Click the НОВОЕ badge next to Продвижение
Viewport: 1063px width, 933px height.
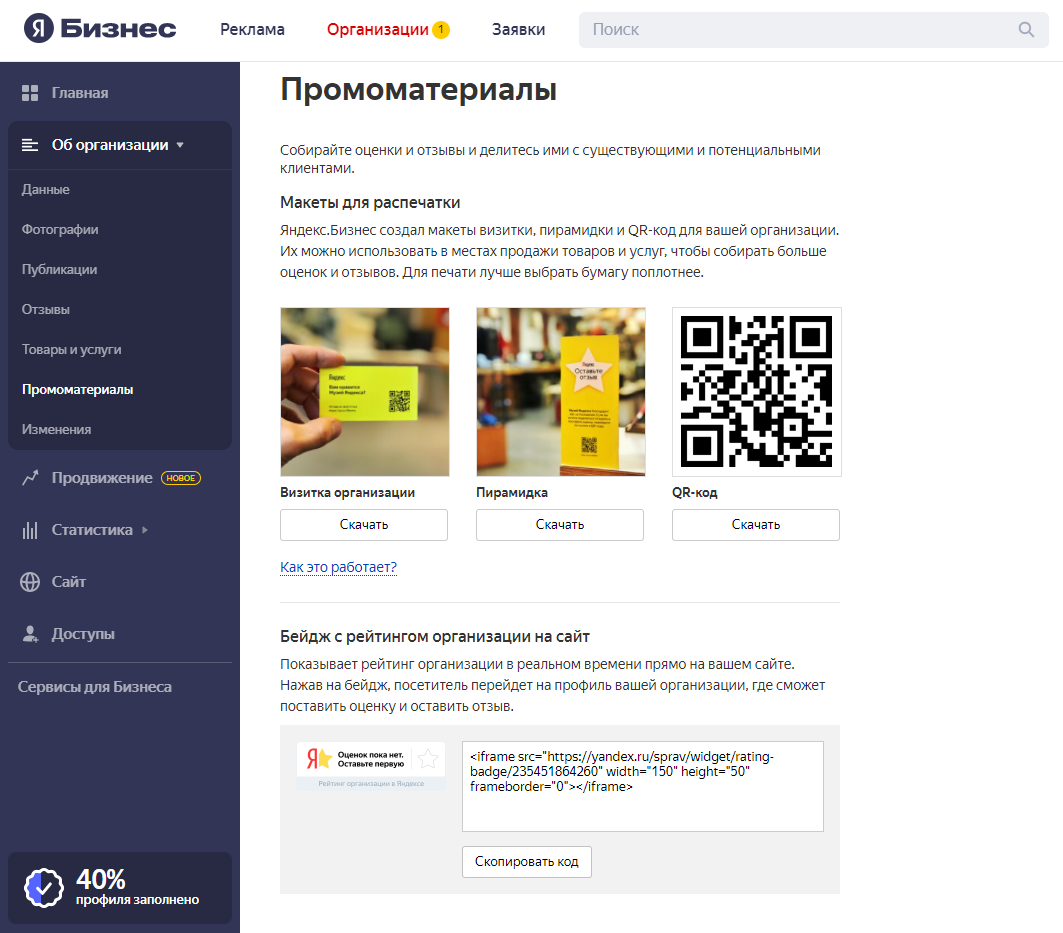pos(181,478)
